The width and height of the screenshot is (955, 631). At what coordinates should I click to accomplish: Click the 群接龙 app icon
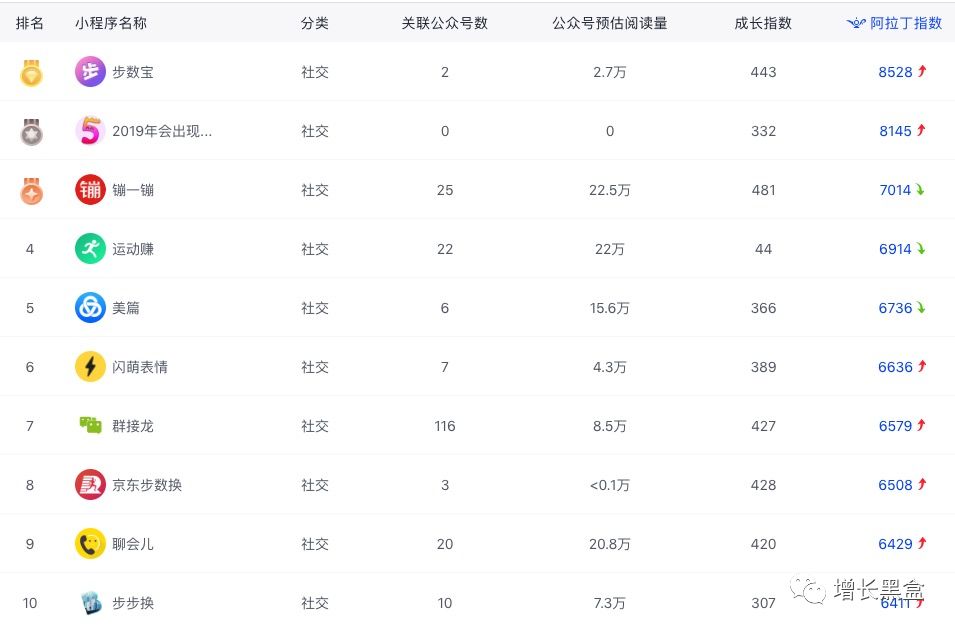tap(90, 425)
